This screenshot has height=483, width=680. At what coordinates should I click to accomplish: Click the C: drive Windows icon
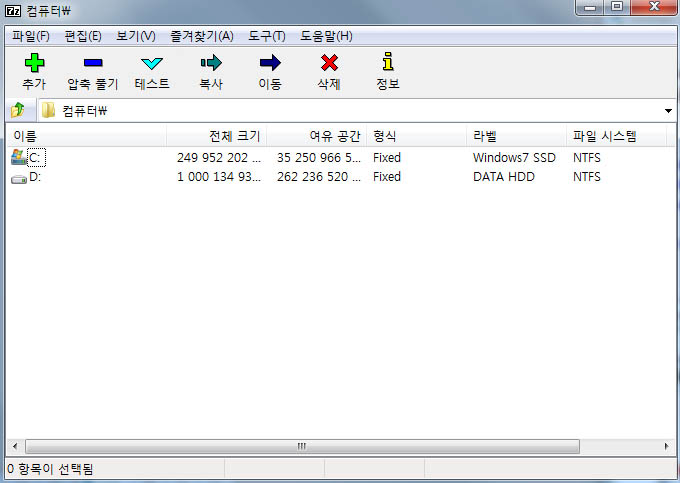pyautogui.click(x=18, y=157)
